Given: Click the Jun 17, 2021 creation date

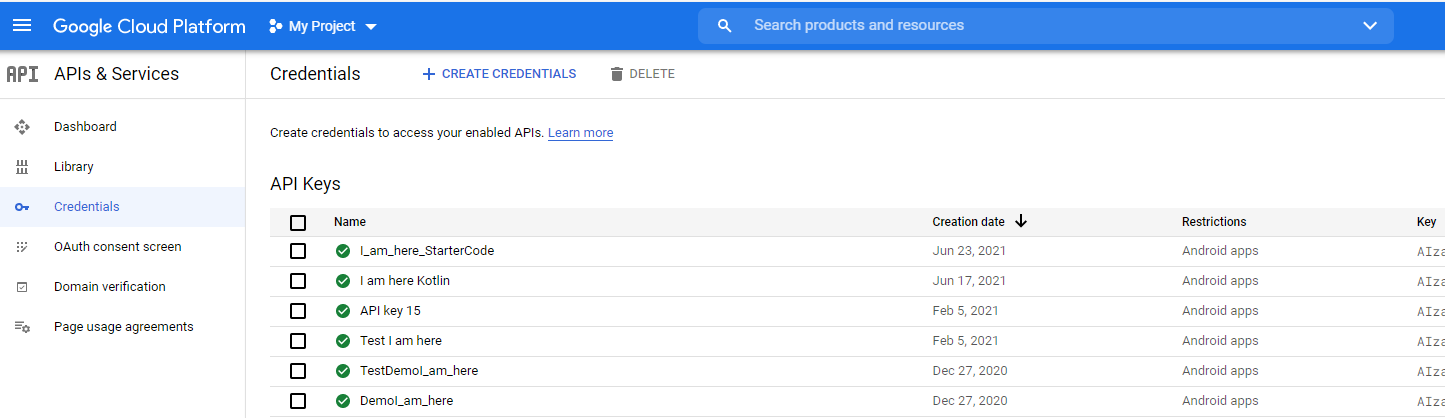Looking at the screenshot, I should tap(969, 281).
